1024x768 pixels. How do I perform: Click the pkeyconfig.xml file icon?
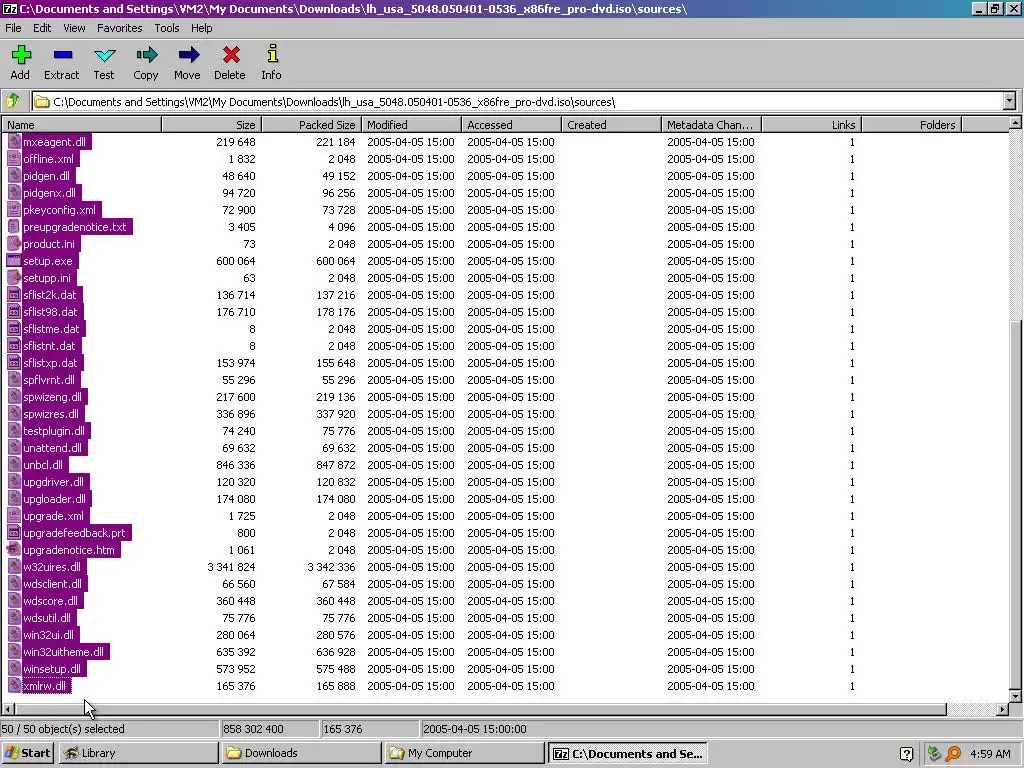[x=14, y=210]
